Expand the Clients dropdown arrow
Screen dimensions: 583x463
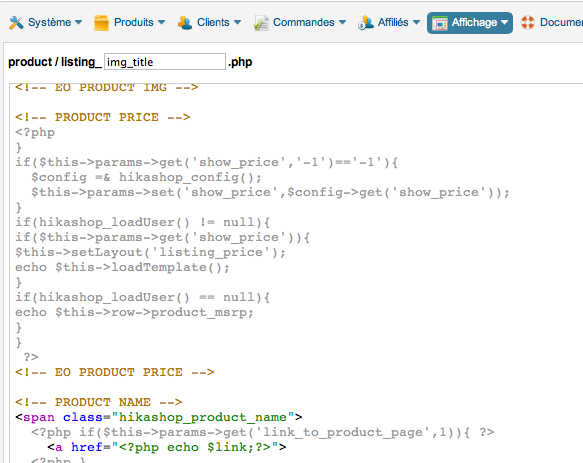point(237,22)
